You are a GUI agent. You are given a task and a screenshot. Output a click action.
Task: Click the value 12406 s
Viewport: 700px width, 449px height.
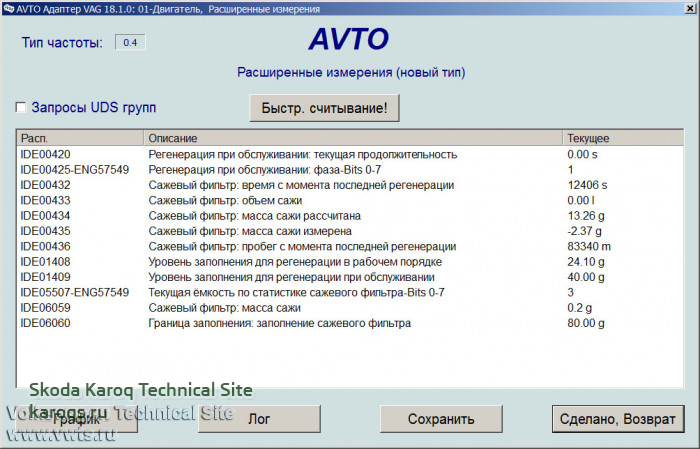587,185
